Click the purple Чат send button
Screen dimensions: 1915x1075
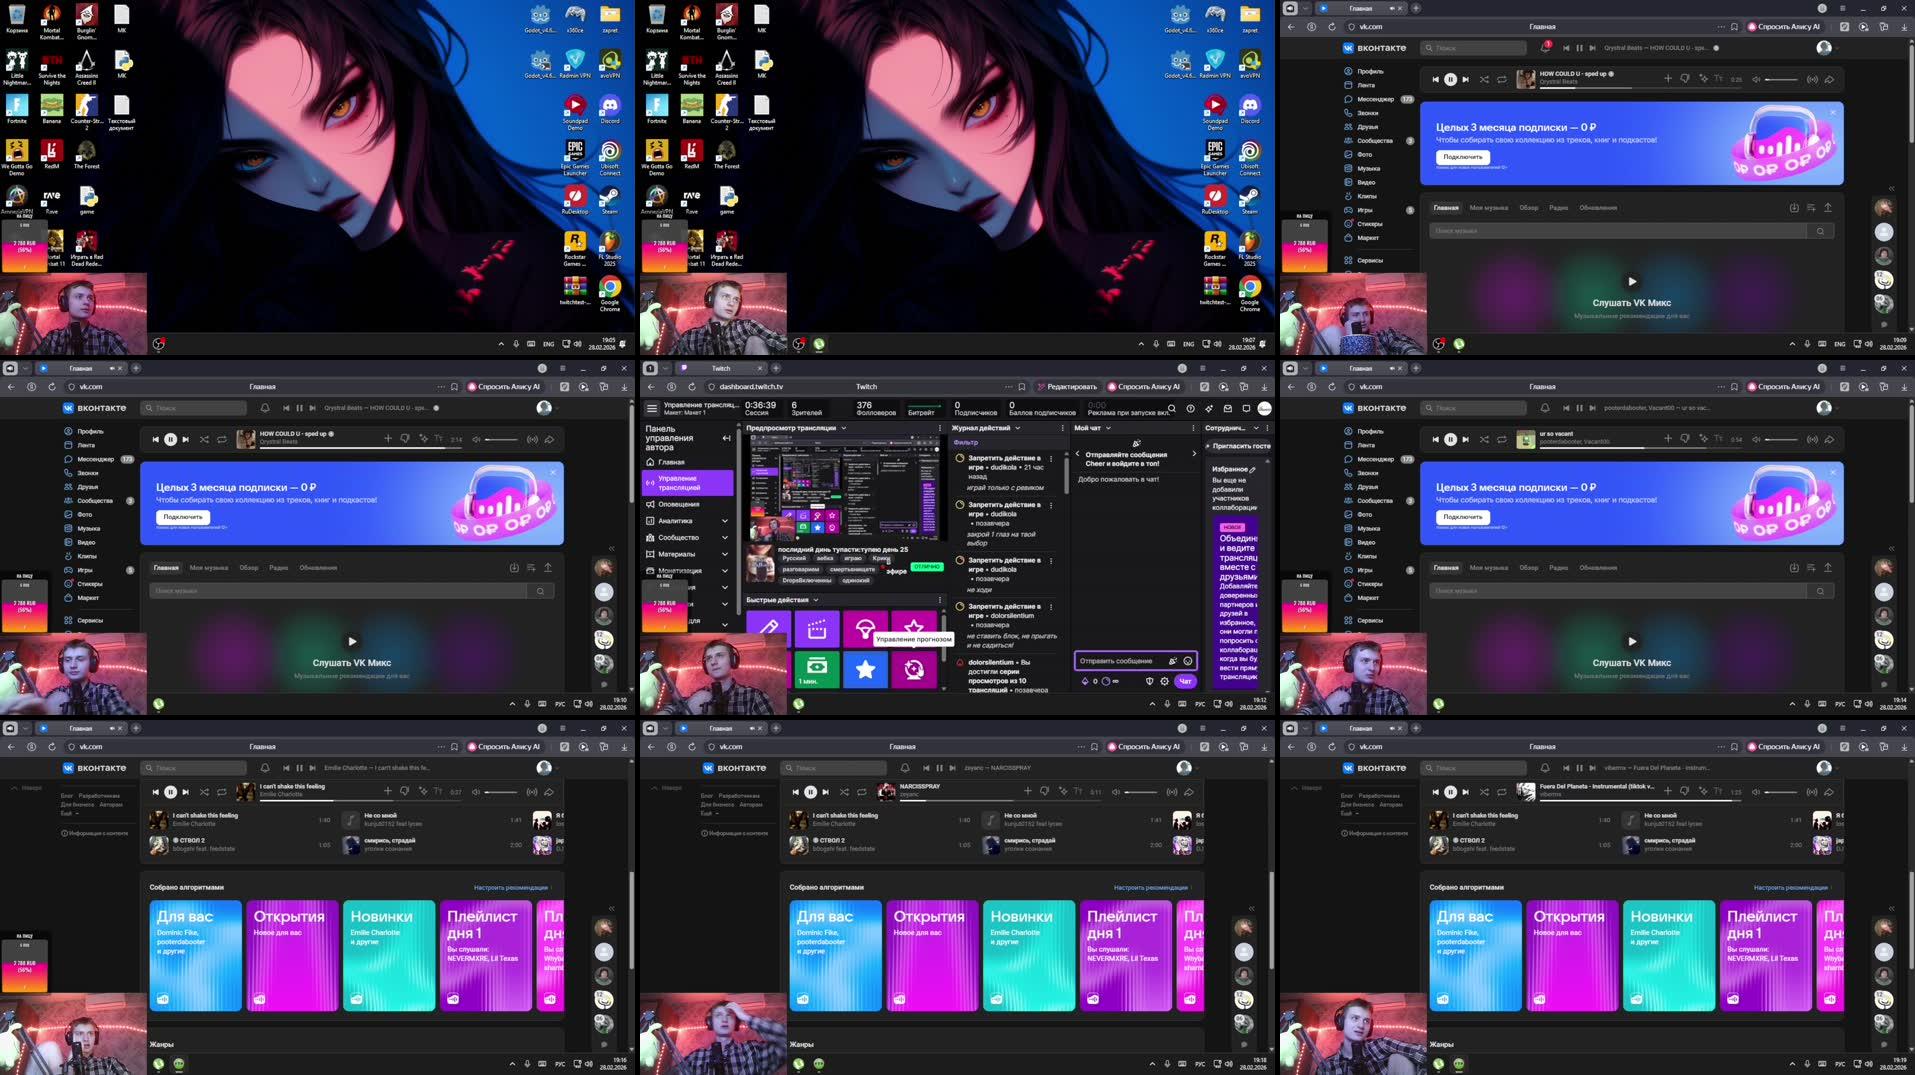point(1185,681)
